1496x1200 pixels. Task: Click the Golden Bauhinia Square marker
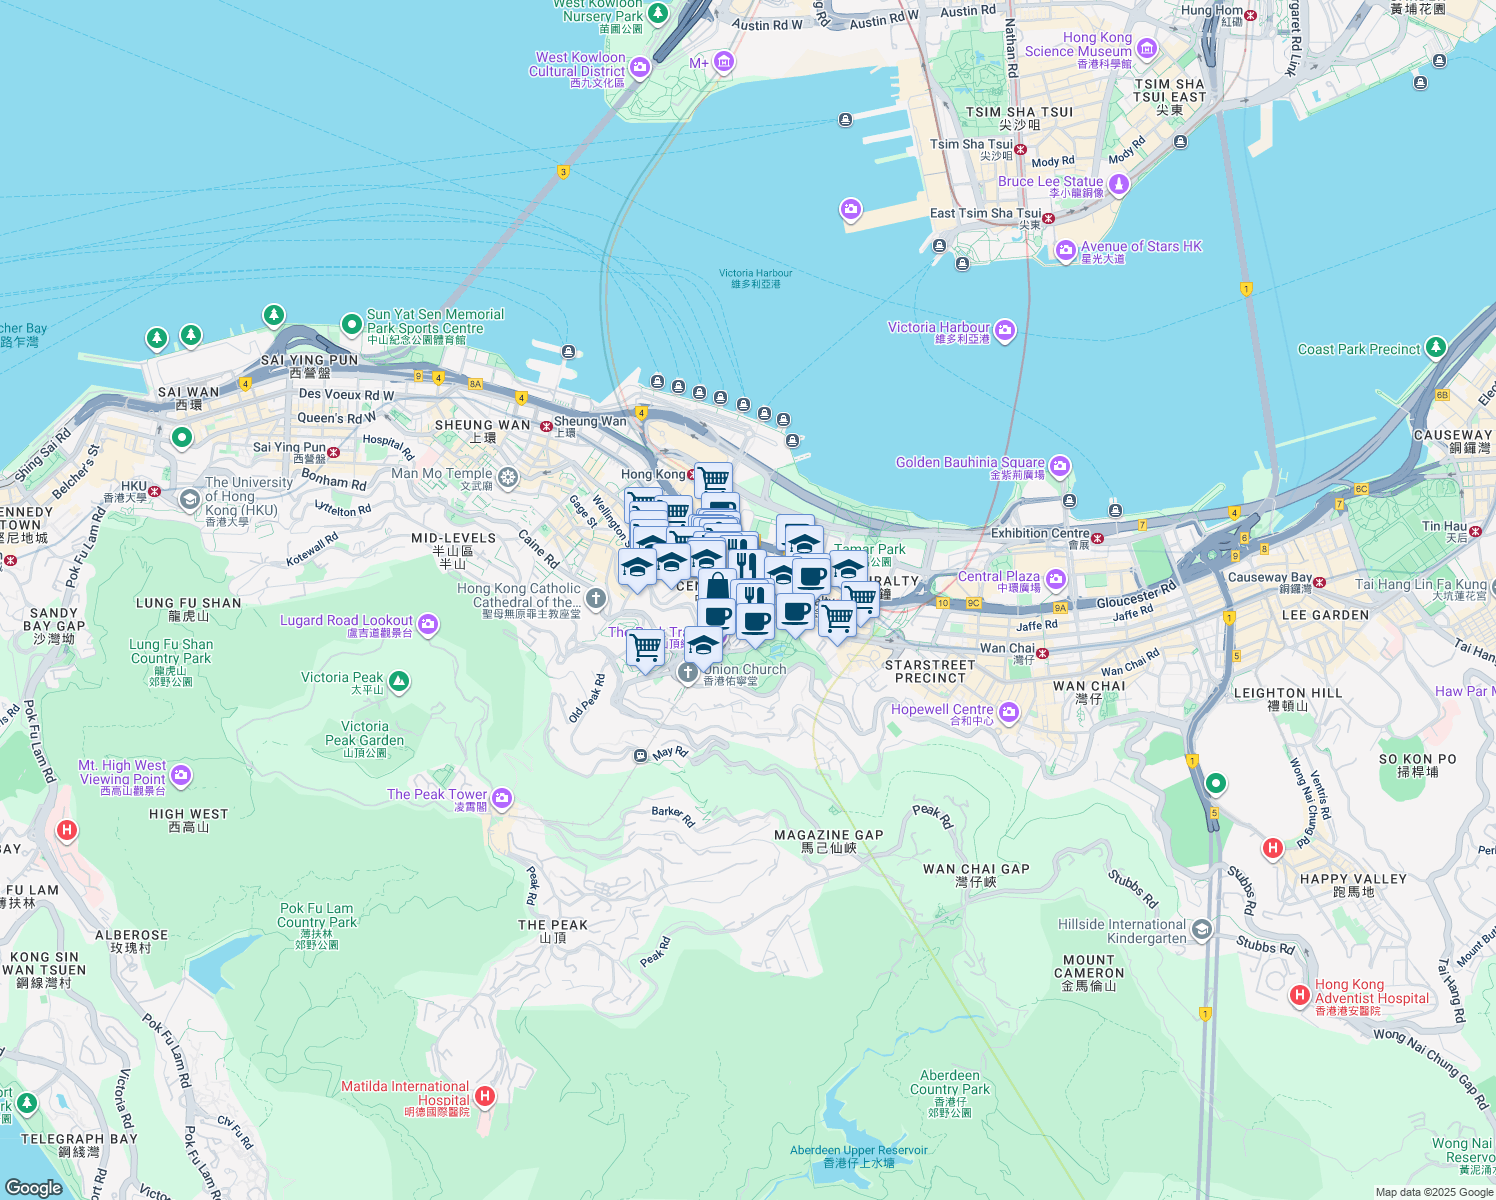tap(1059, 466)
